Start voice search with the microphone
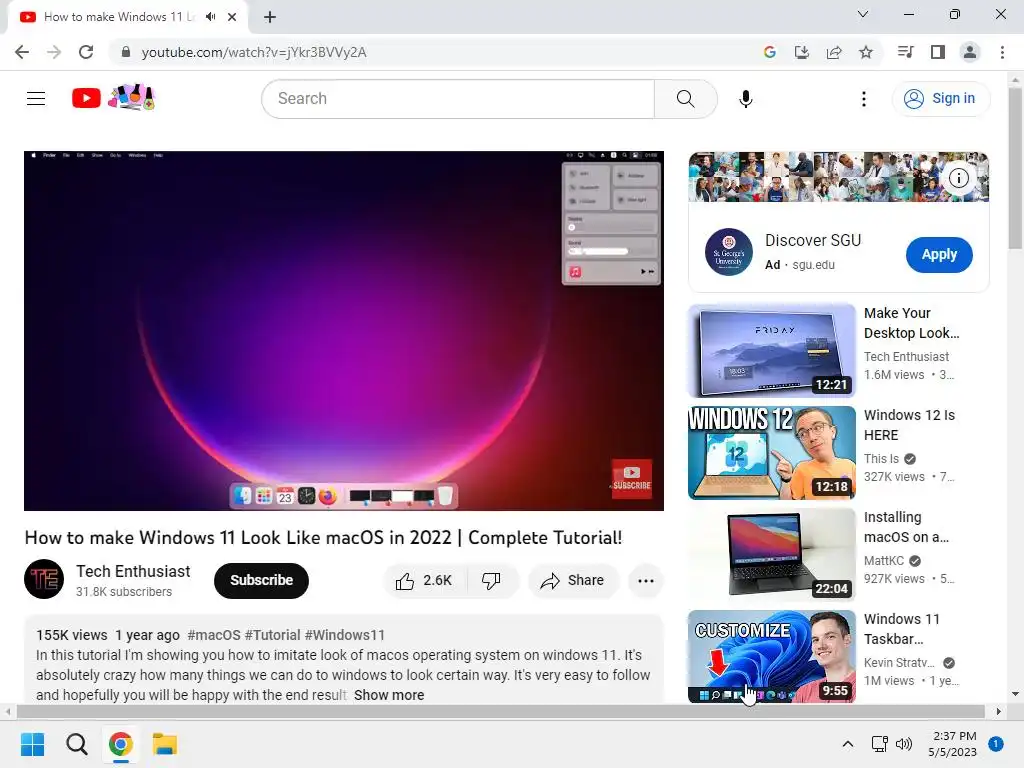This screenshot has width=1024, height=768. coord(746,99)
